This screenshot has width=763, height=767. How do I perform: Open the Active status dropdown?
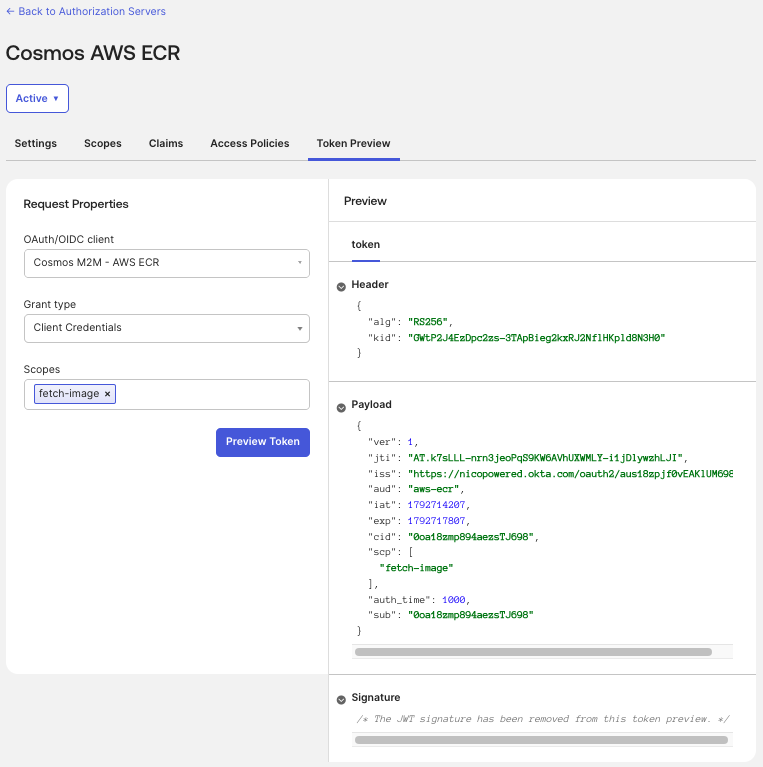37,98
